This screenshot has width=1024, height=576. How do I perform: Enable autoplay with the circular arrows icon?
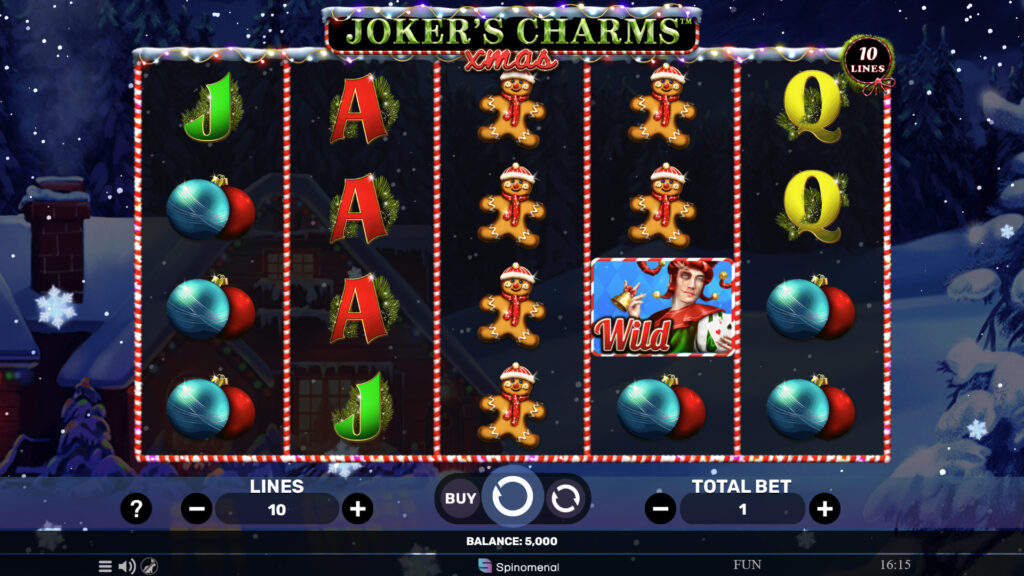pyautogui.click(x=565, y=499)
